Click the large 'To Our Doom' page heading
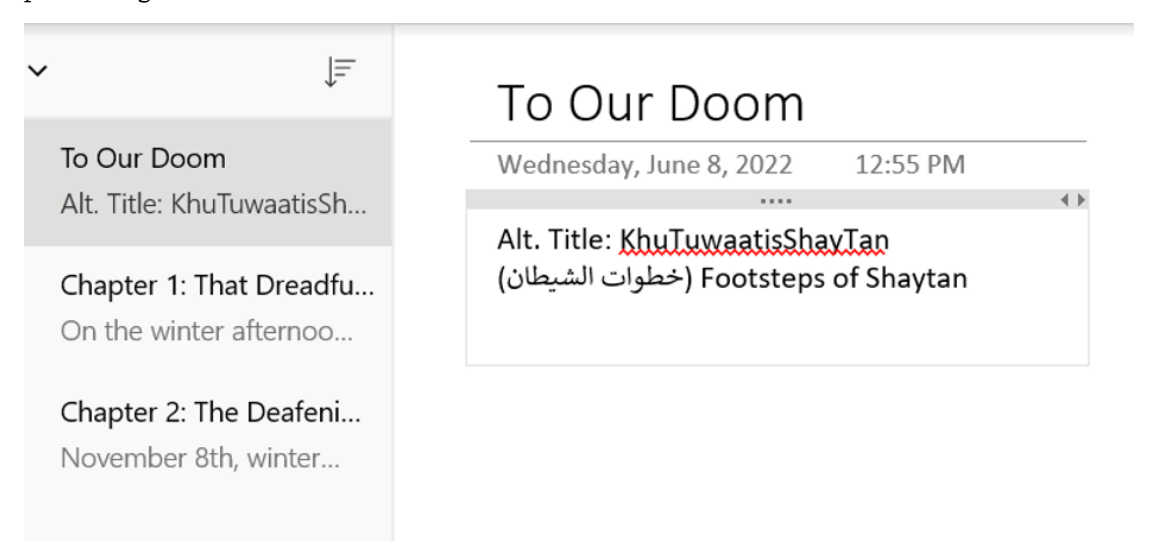Screen dimensions: 1170x556 click(x=651, y=103)
